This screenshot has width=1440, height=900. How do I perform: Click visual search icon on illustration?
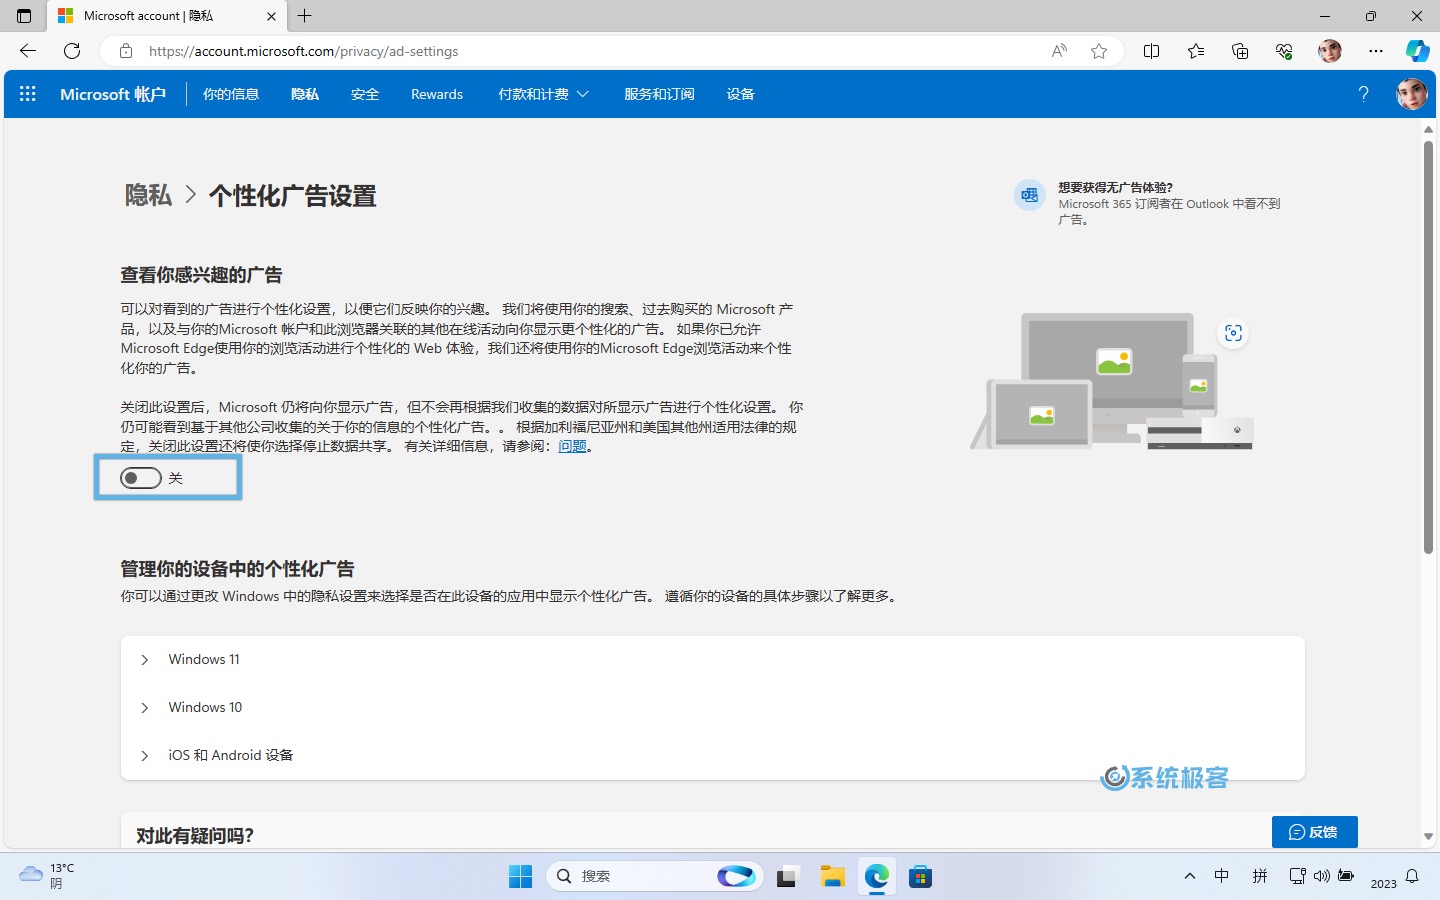coord(1233,333)
